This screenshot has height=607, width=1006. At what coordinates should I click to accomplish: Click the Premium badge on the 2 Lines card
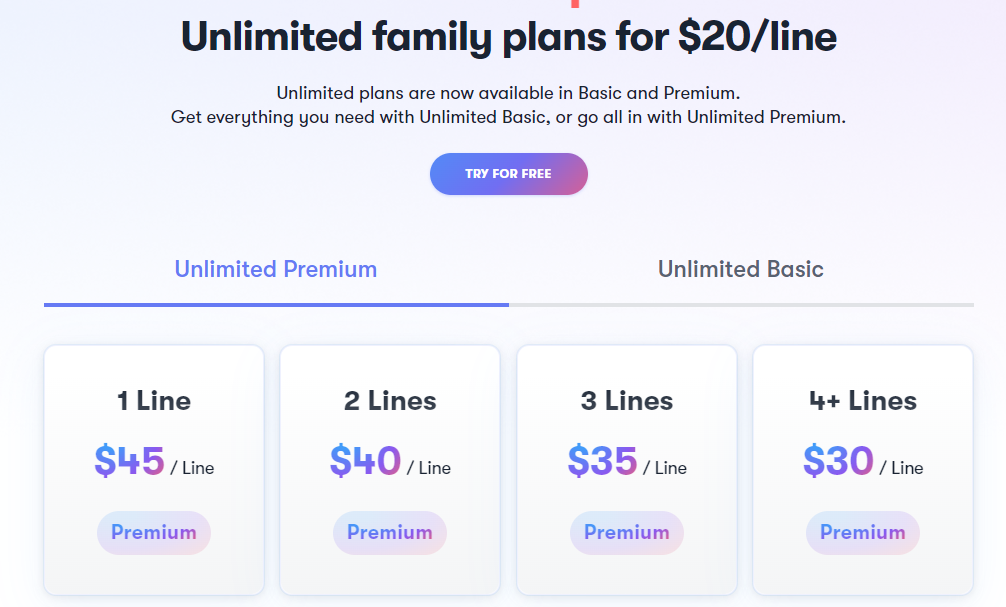tap(389, 533)
